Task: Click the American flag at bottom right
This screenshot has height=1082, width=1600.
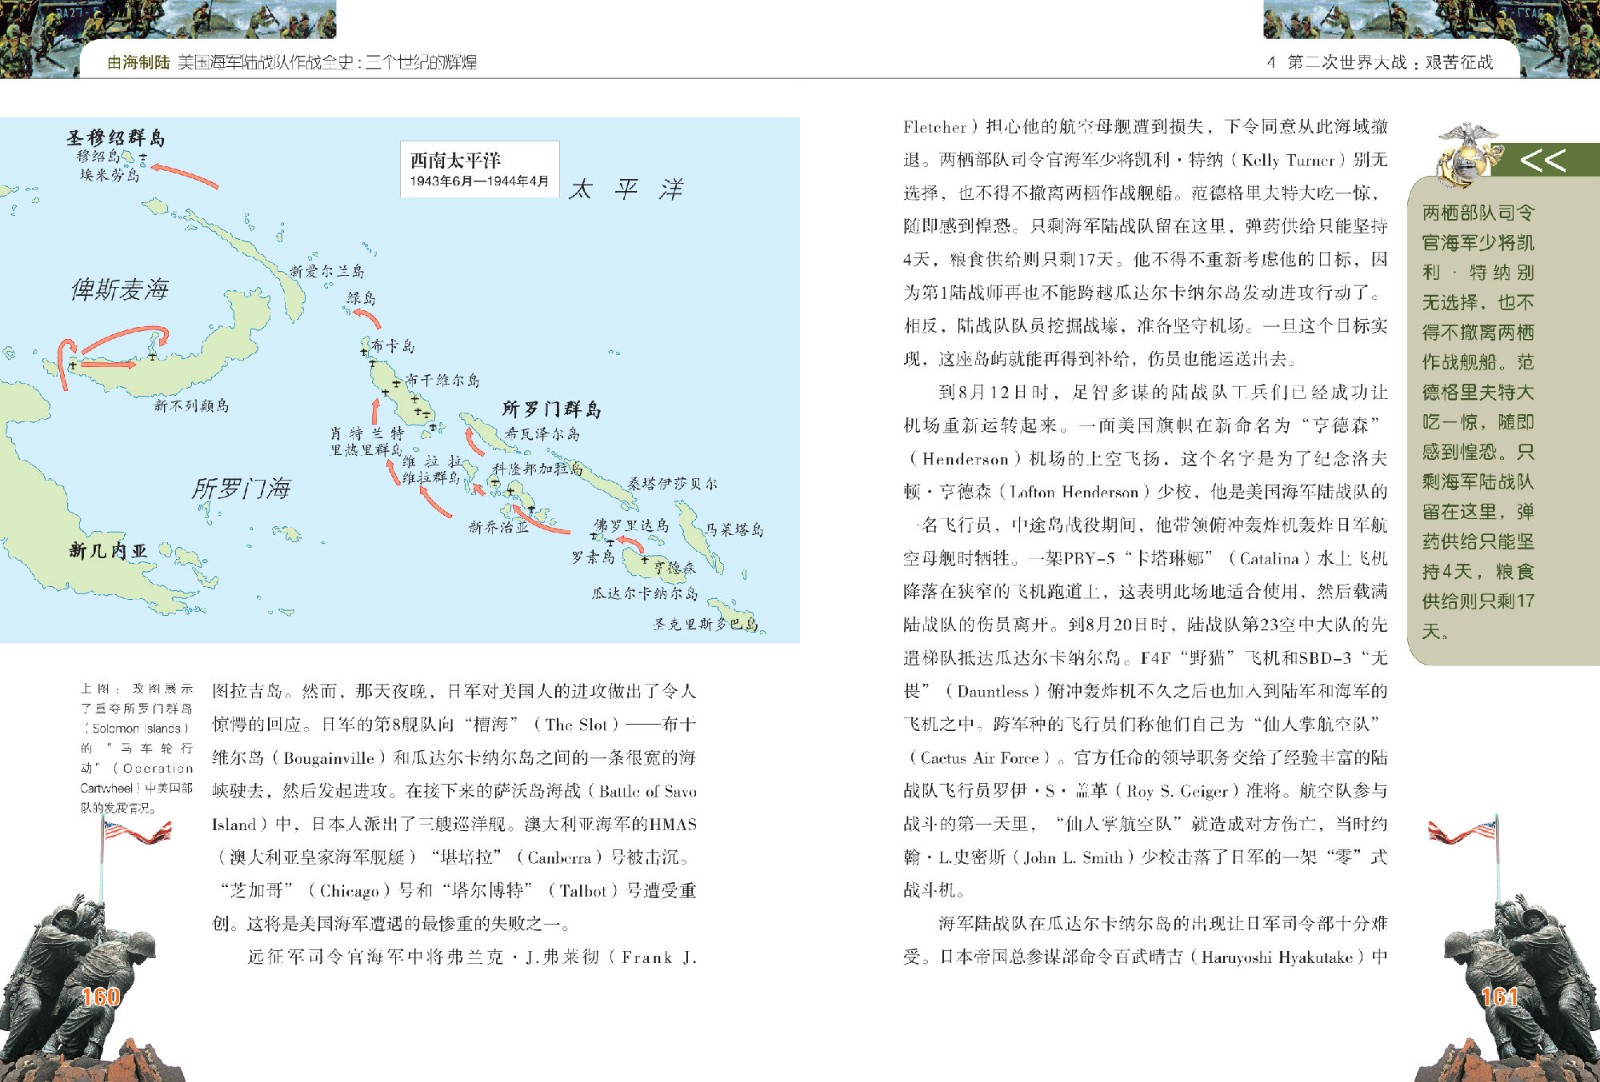Action: [1462, 832]
